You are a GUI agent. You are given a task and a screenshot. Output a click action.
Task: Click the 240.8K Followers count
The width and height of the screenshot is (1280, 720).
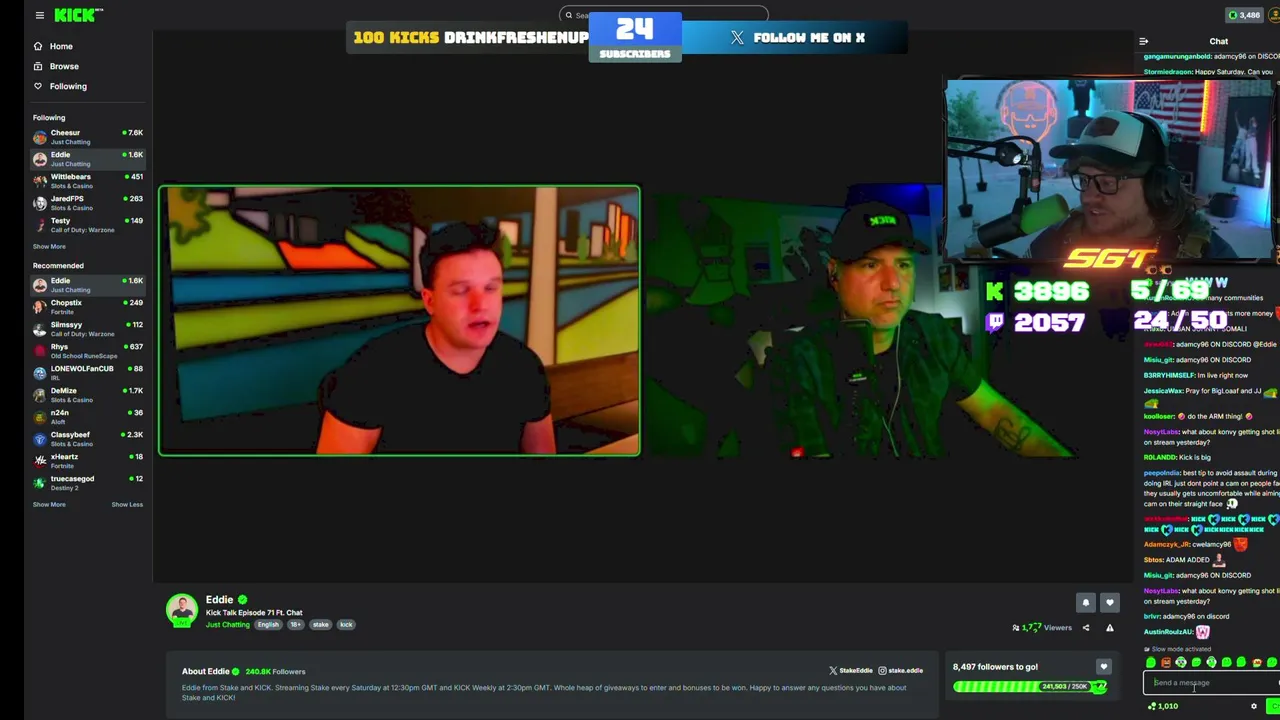click(275, 672)
